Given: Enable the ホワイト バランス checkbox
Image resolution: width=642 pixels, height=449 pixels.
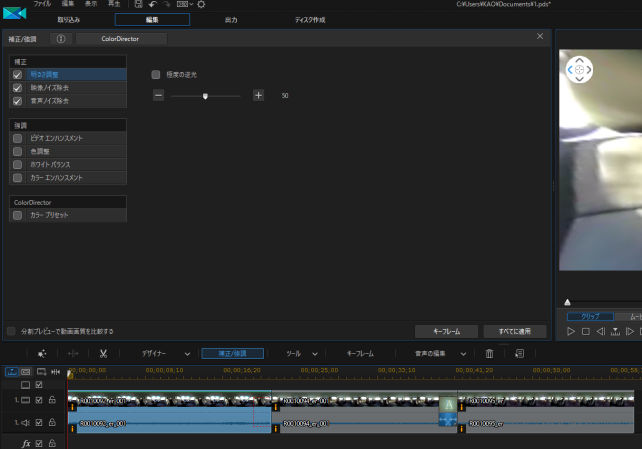Looking at the screenshot, I should point(17,164).
